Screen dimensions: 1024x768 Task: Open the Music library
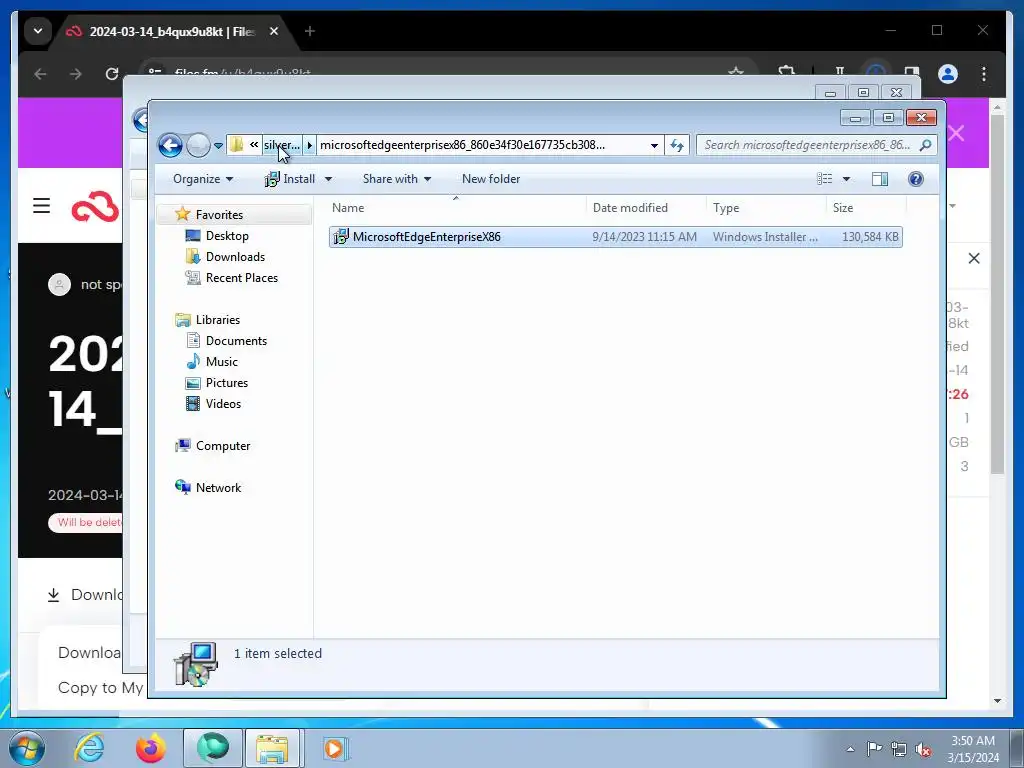(221, 362)
